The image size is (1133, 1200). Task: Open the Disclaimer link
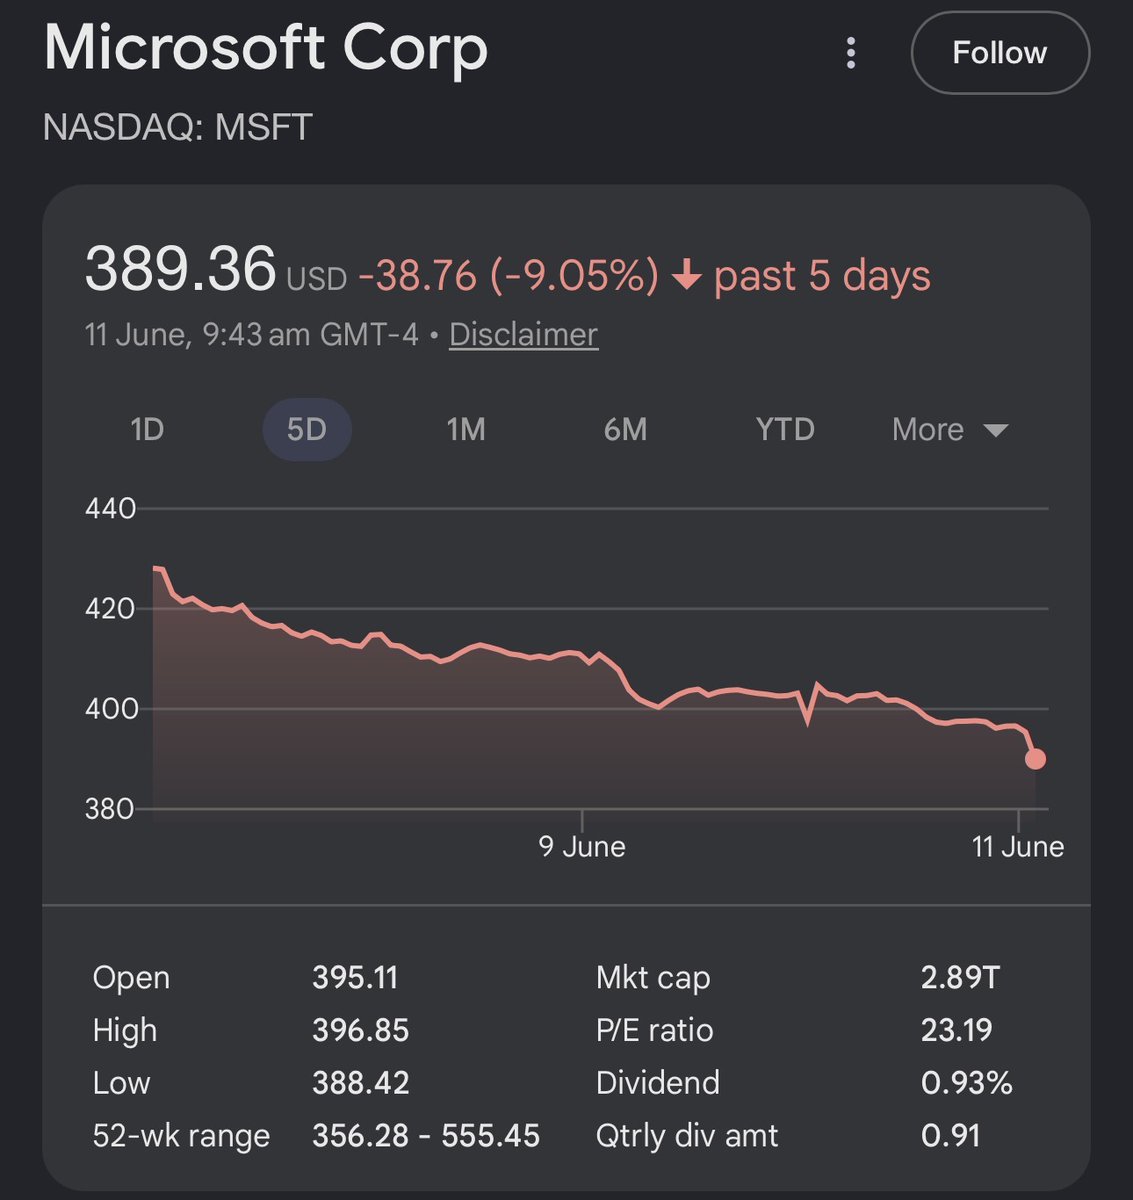[523, 334]
